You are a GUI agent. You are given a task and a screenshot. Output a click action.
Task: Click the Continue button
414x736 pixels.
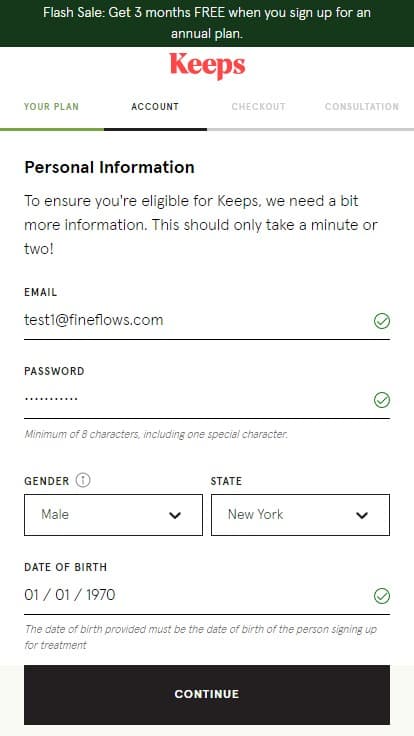click(x=207, y=695)
